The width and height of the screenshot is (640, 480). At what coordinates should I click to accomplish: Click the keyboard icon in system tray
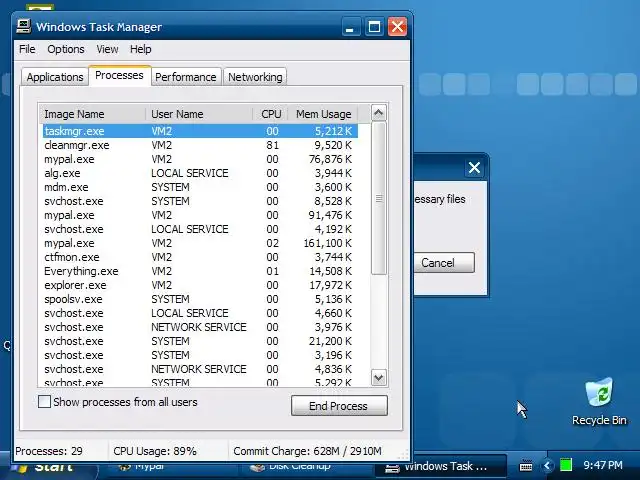point(526,465)
